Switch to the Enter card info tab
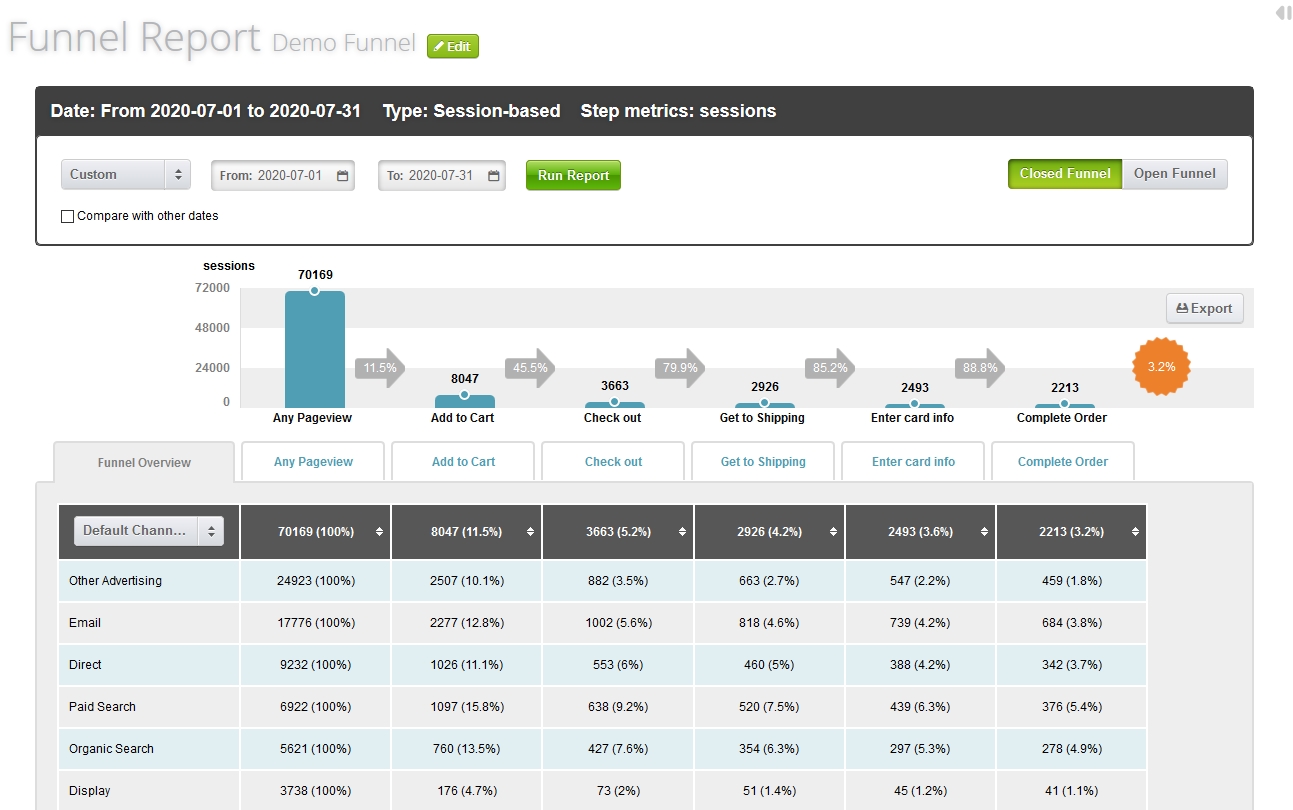This screenshot has height=810, width=1293. (913, 462)
